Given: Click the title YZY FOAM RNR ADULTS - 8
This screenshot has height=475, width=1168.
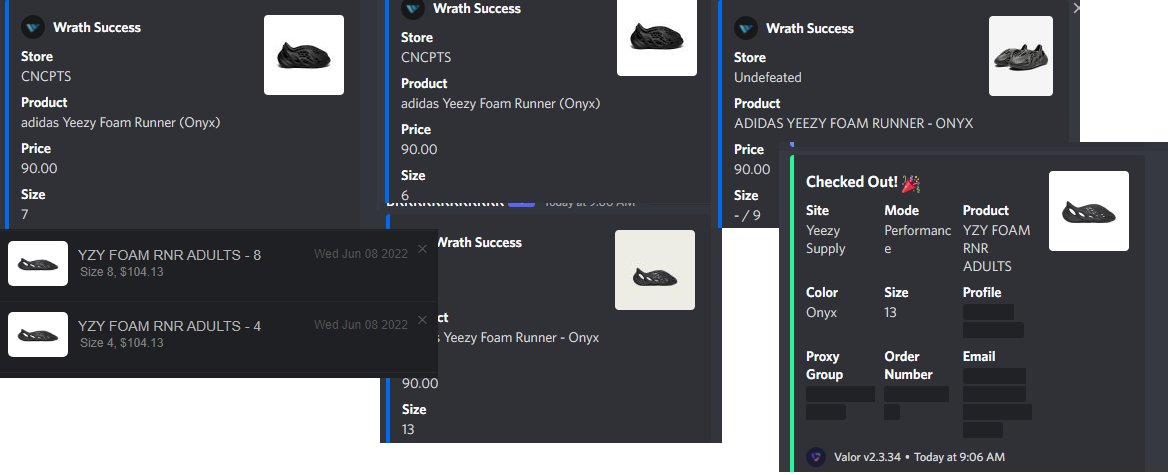Looking at the screenshot, I should coord(169,255).
